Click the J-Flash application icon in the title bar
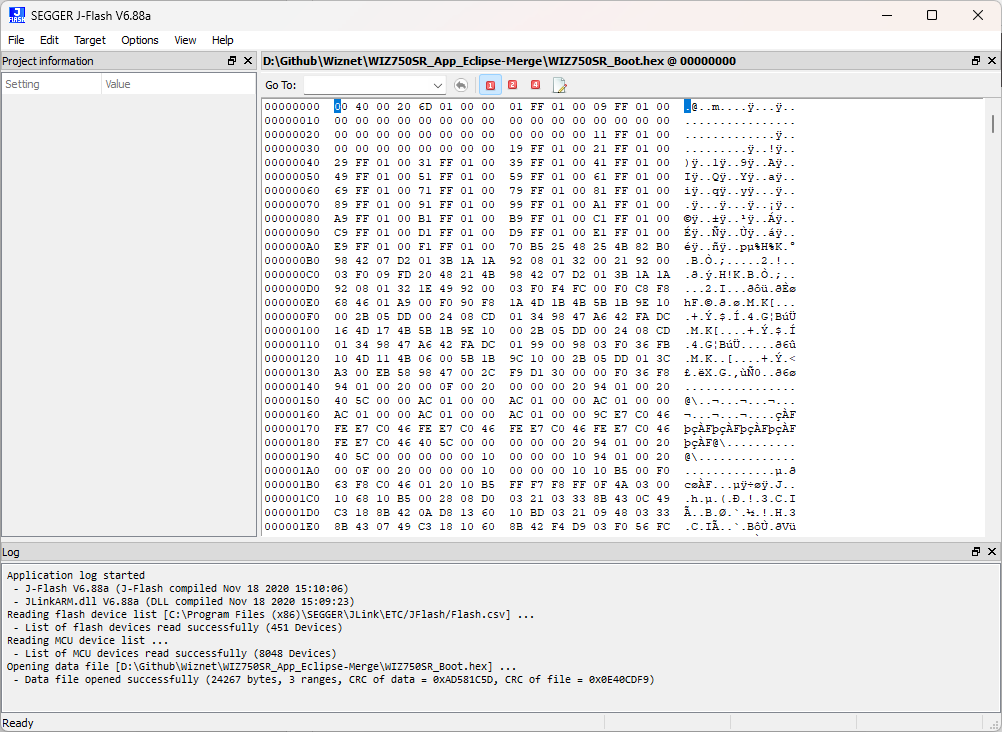 (x=17, y=15)
